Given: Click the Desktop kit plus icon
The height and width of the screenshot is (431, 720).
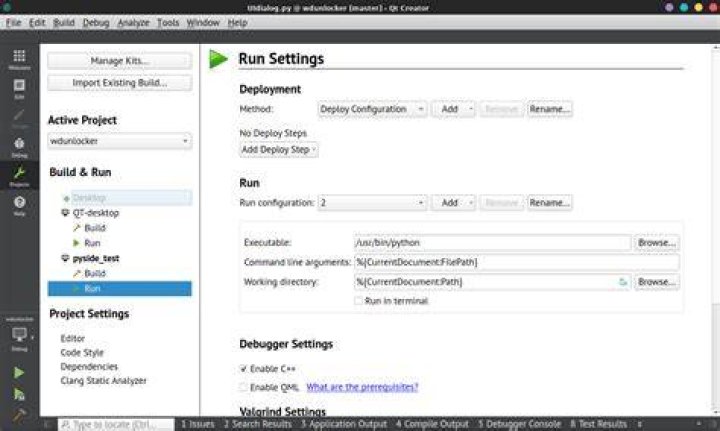Looking at the screenshot, I should pos(66,198).
